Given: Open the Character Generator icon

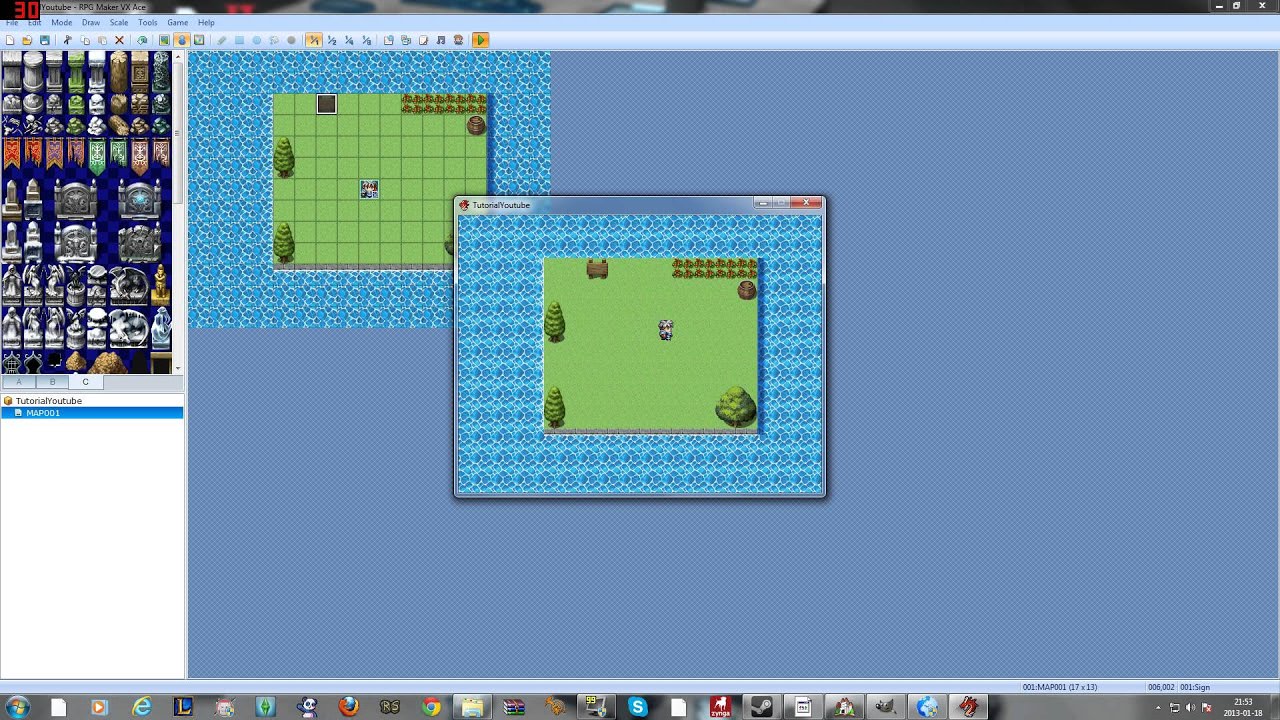Looking at the screenshot, I should [458, 40].
